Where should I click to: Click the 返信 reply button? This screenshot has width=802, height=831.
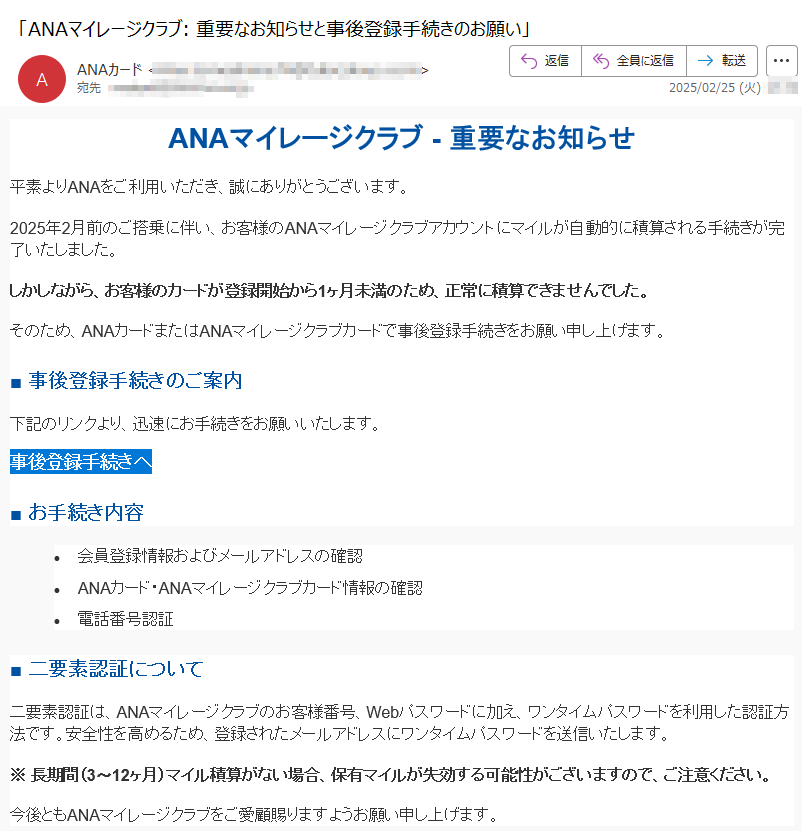coord(545,61)
